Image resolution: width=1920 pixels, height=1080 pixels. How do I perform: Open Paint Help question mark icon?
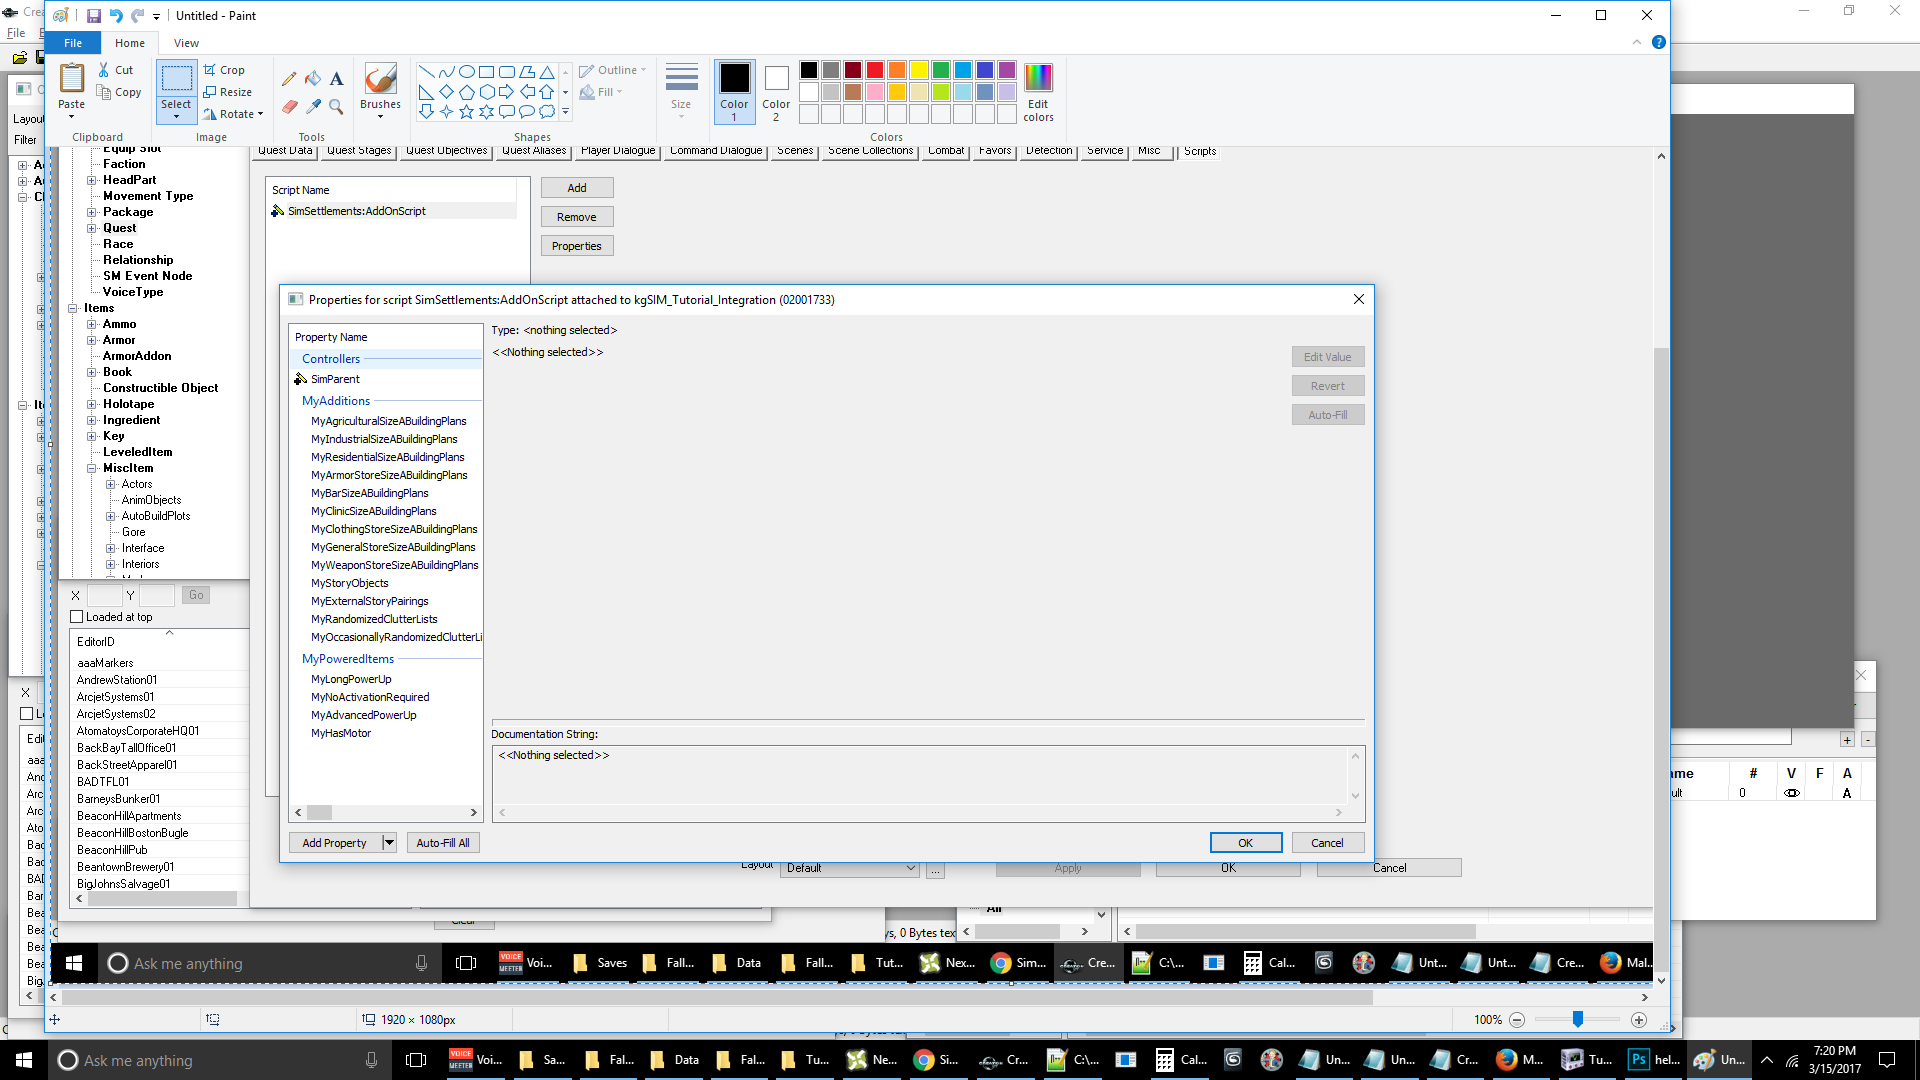(x=1659, y=43)
